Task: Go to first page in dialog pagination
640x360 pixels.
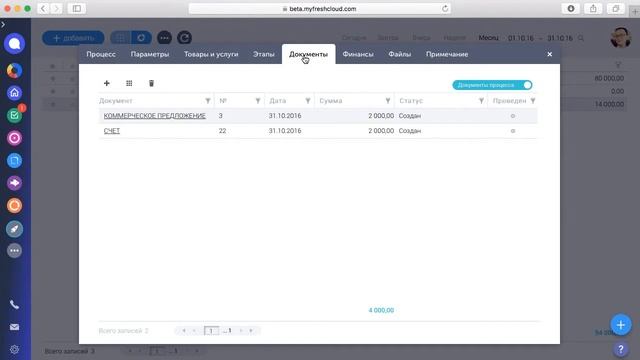Action: click(184, 331)
